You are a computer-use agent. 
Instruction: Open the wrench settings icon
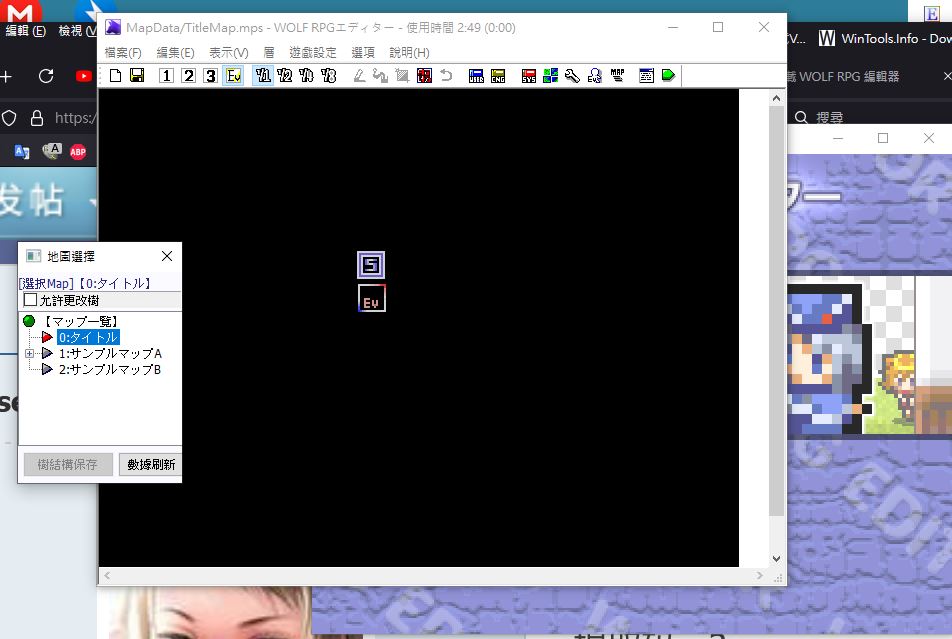[x=573, y=75]
